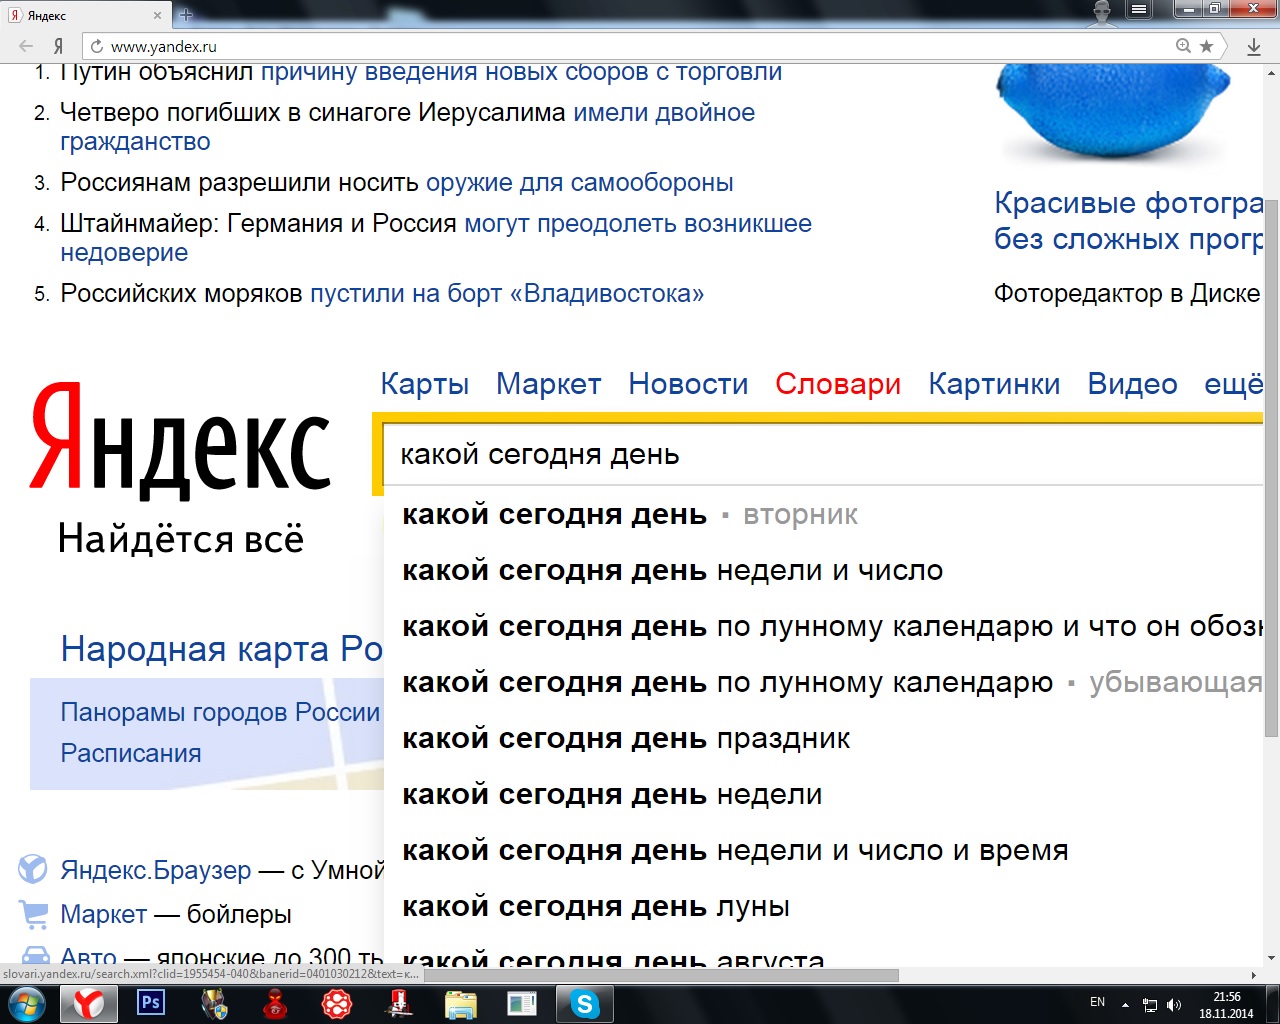1280x1024 pixels.
Task: Open Windows Explorer folder in taskbar
Action: 461,1004
